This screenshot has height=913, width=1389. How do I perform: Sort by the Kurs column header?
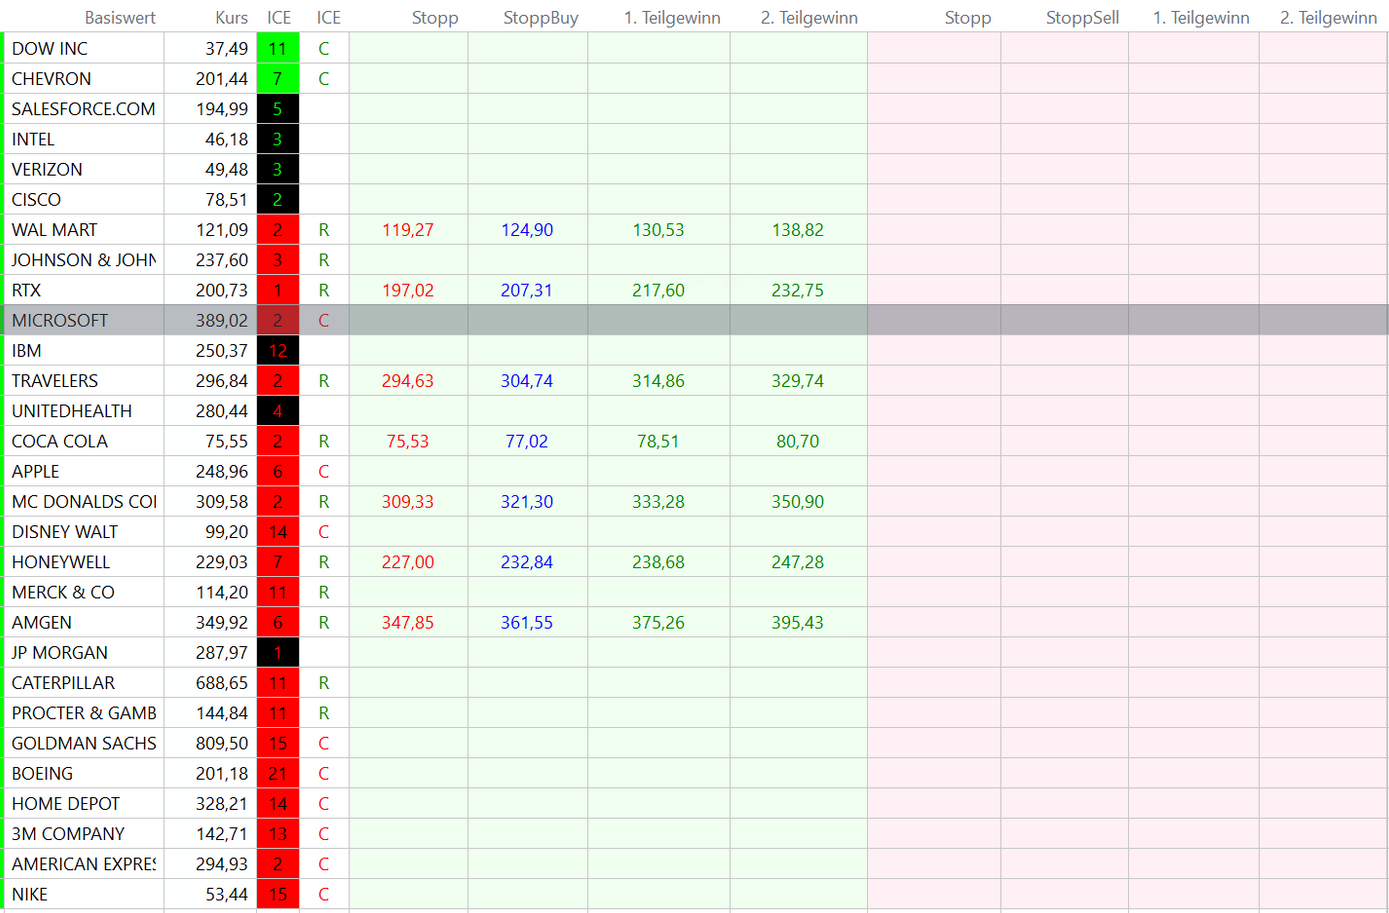(231, 17)
